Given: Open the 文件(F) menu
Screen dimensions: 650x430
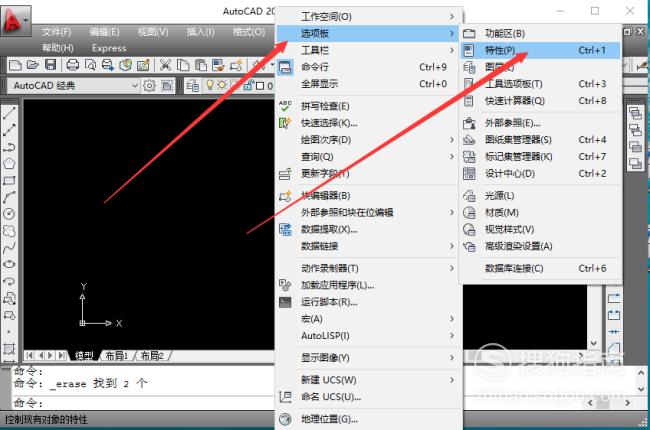Looking at the screenshot, I should click(56, 32).
